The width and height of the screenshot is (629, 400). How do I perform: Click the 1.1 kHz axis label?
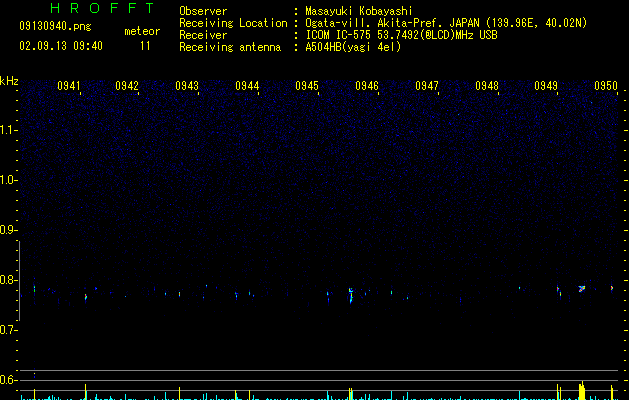8,130
